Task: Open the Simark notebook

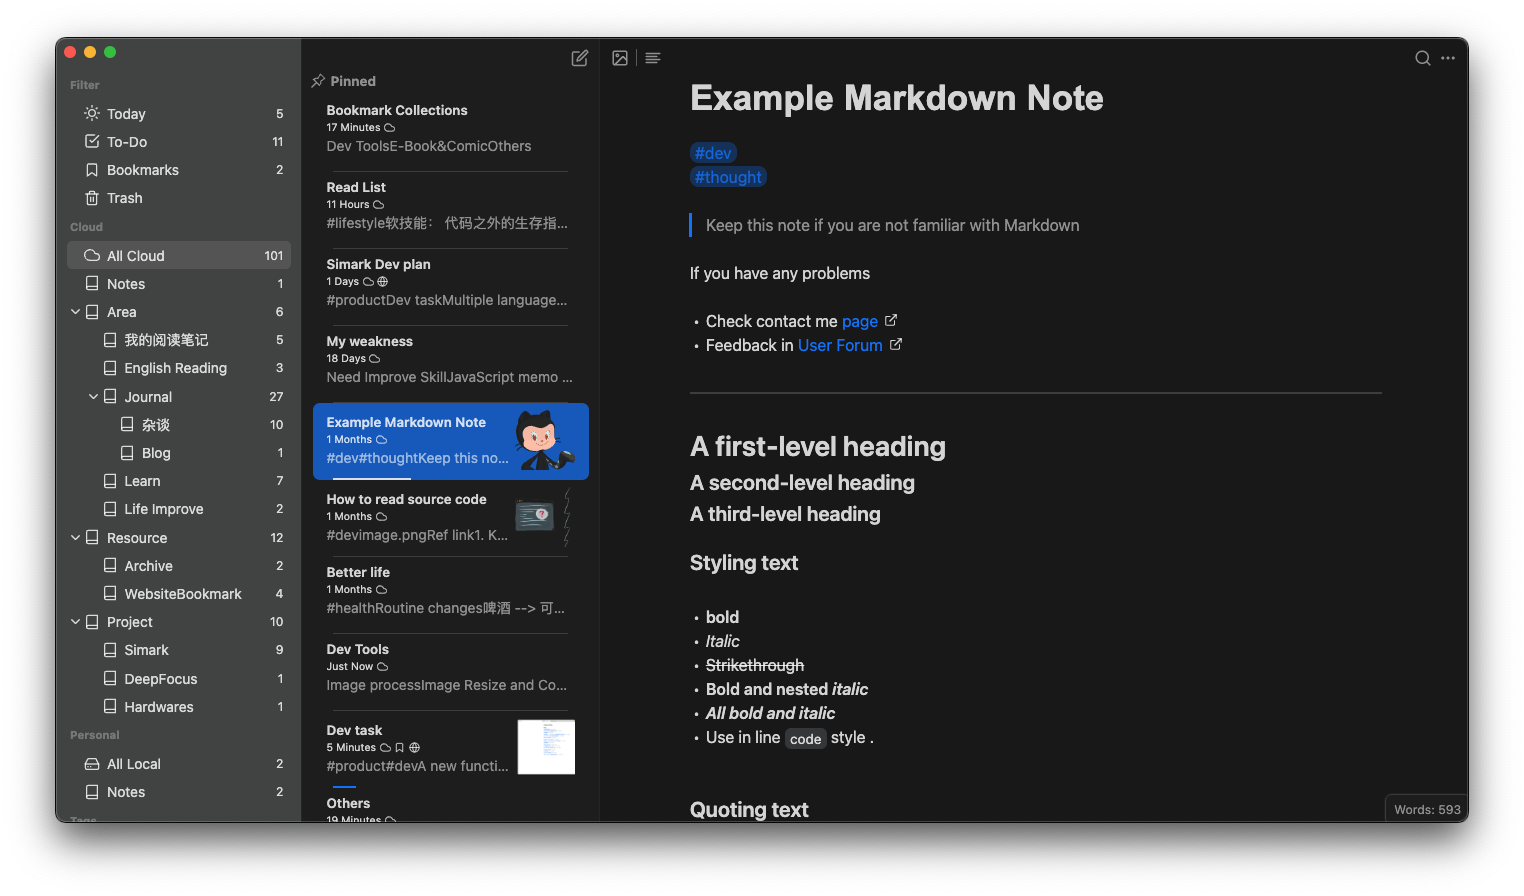Action: point(179,649)
